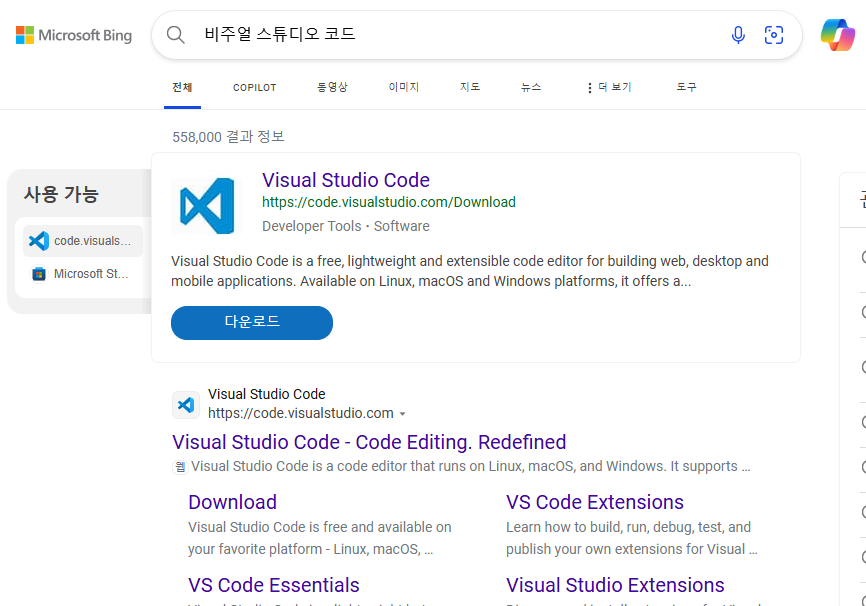The height and width of the screenshot is (606, 866).
Task: Open the Download sitelink
Action: [233, 502]
